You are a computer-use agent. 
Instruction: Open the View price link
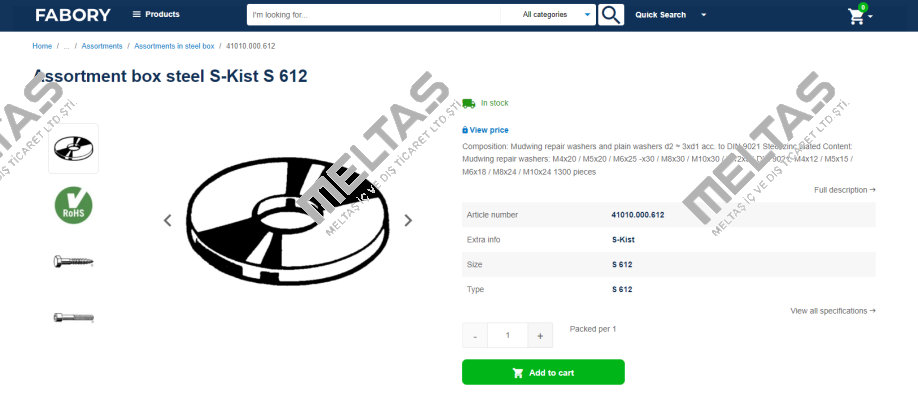click(x=485, y=130)
